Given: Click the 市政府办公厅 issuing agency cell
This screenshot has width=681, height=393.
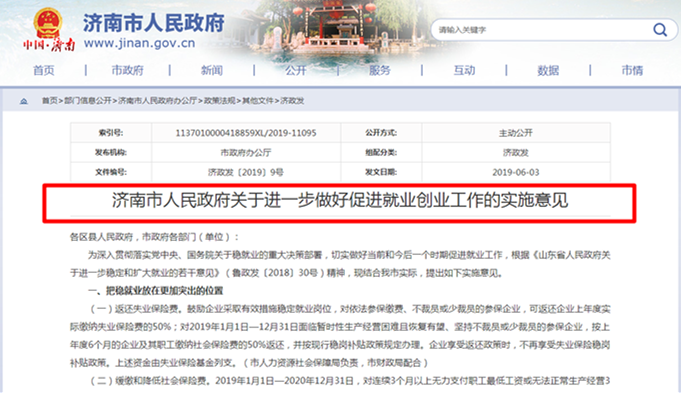Looking at the screenshot, I should (246, 152).
